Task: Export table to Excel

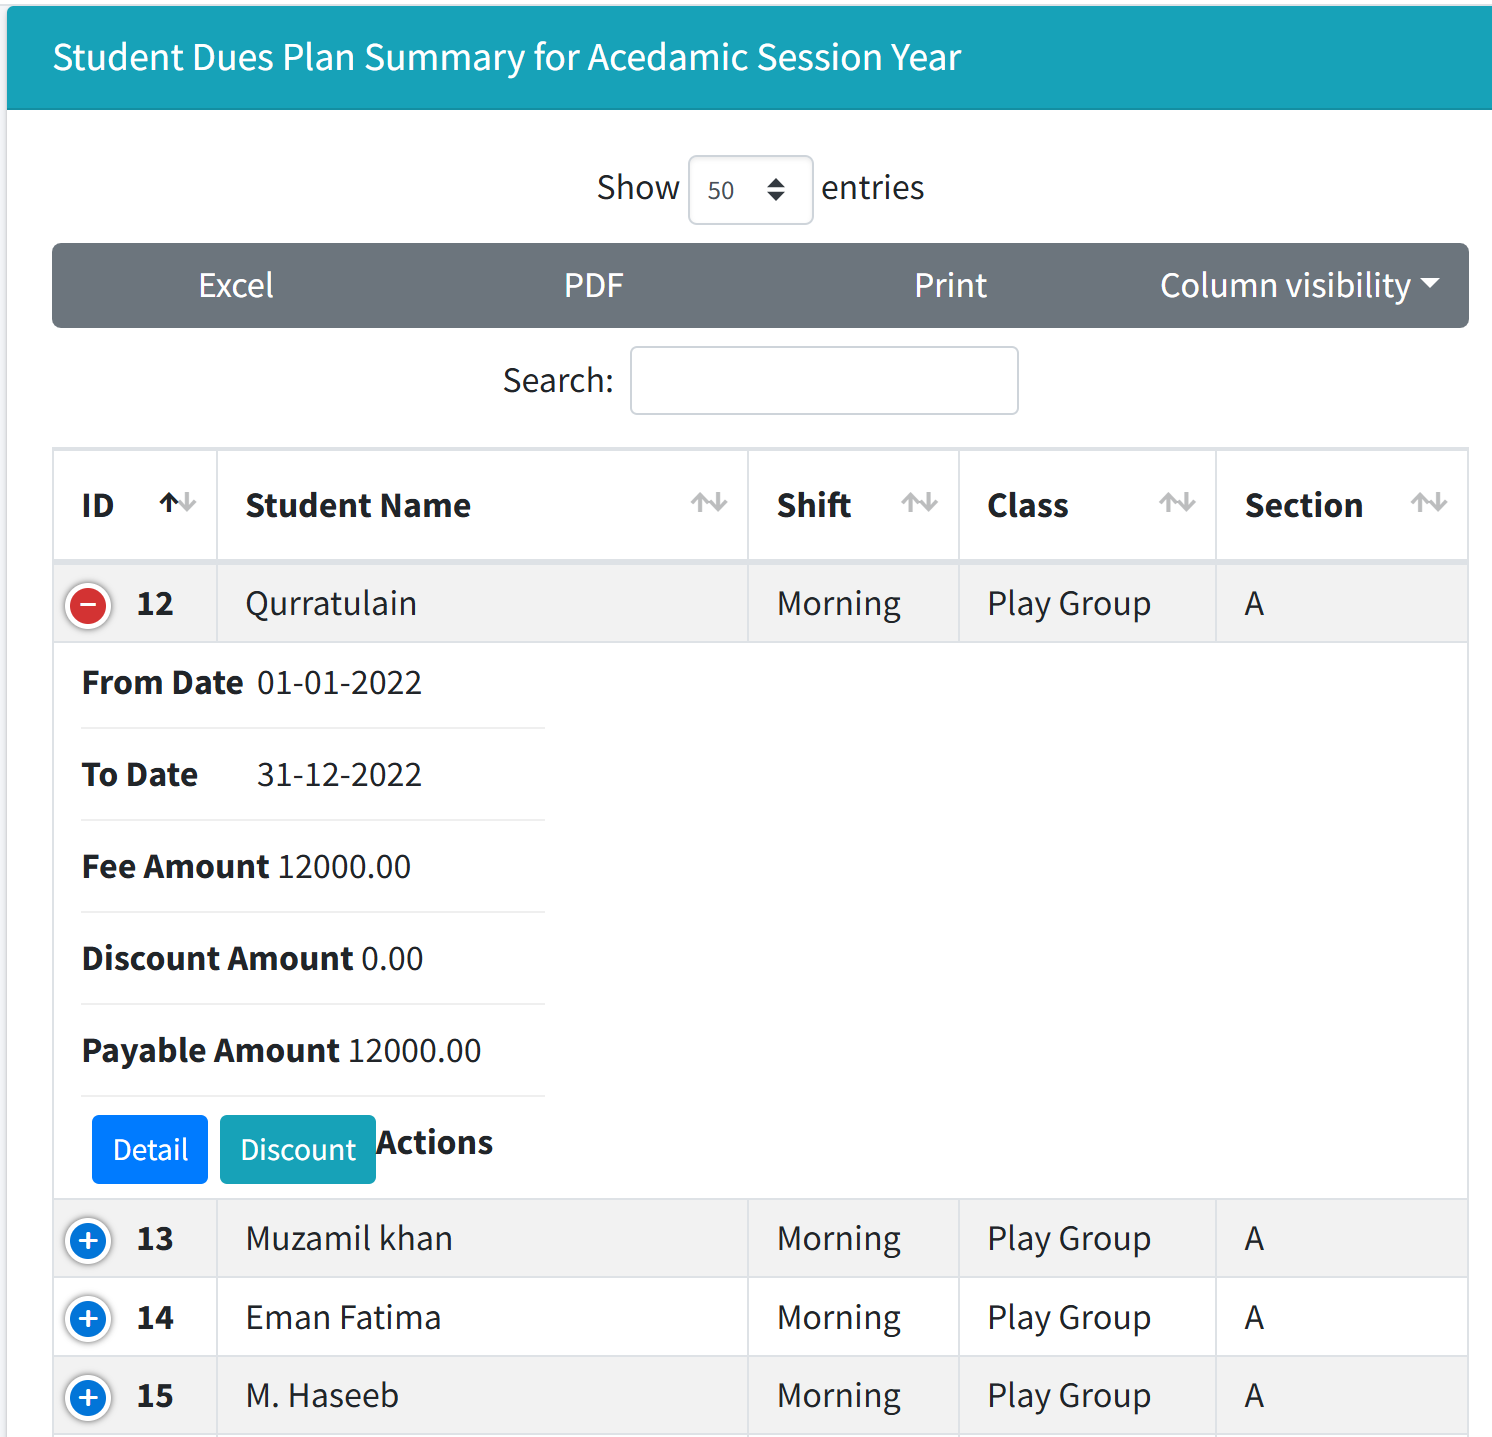Action: (236, 286)
